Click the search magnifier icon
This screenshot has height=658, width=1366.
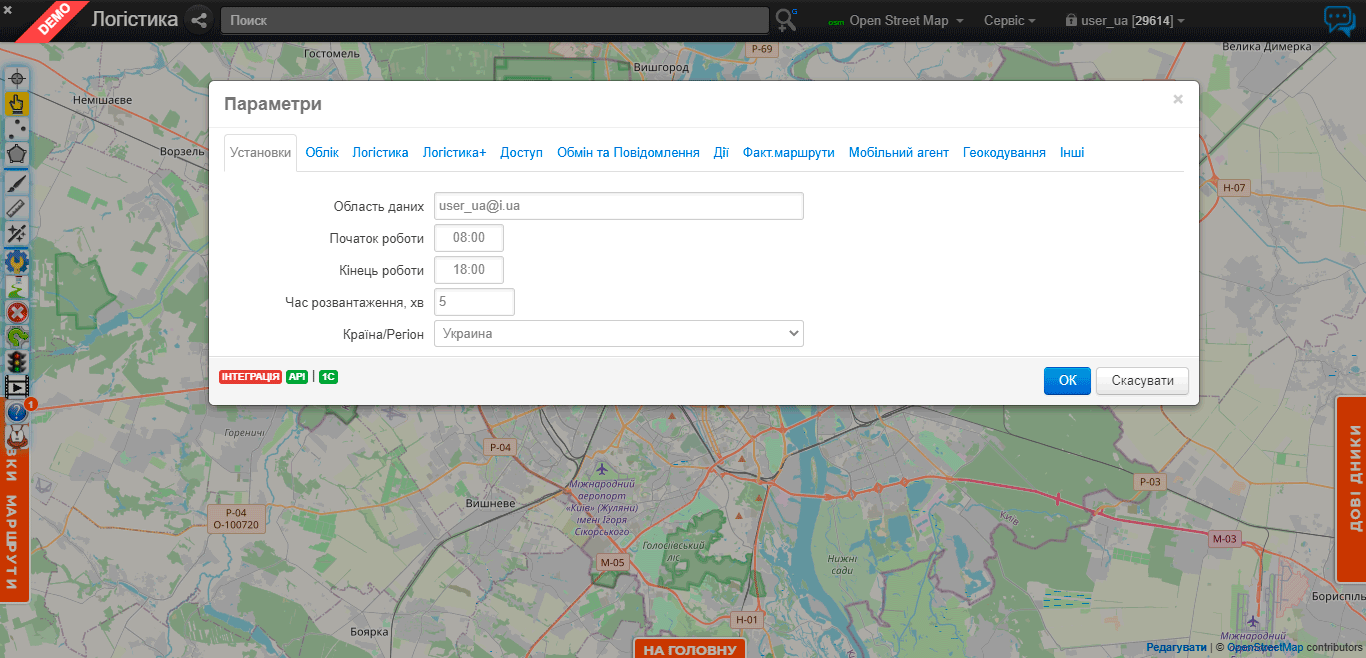point(786,20)
